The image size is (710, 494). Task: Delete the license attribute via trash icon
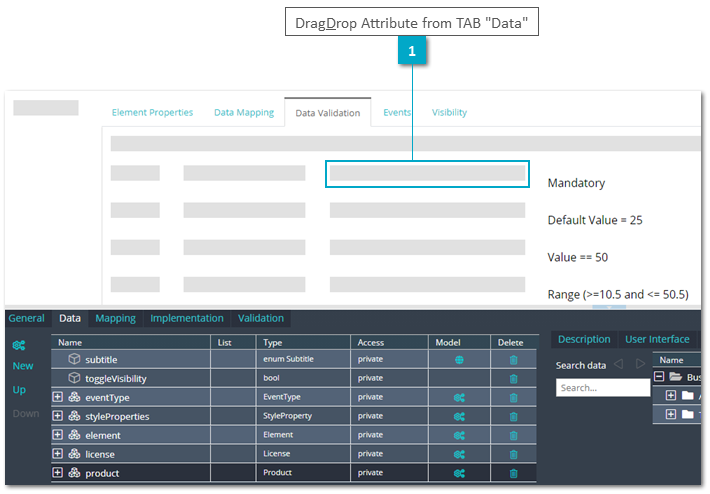click(513, 454)
